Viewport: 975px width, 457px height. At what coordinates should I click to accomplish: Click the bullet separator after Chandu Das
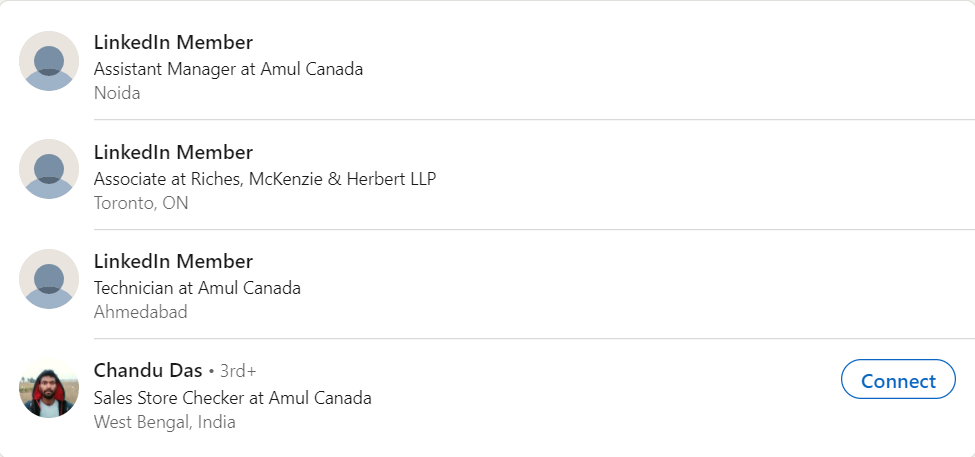pyautogui.click(x=211, y=371)
